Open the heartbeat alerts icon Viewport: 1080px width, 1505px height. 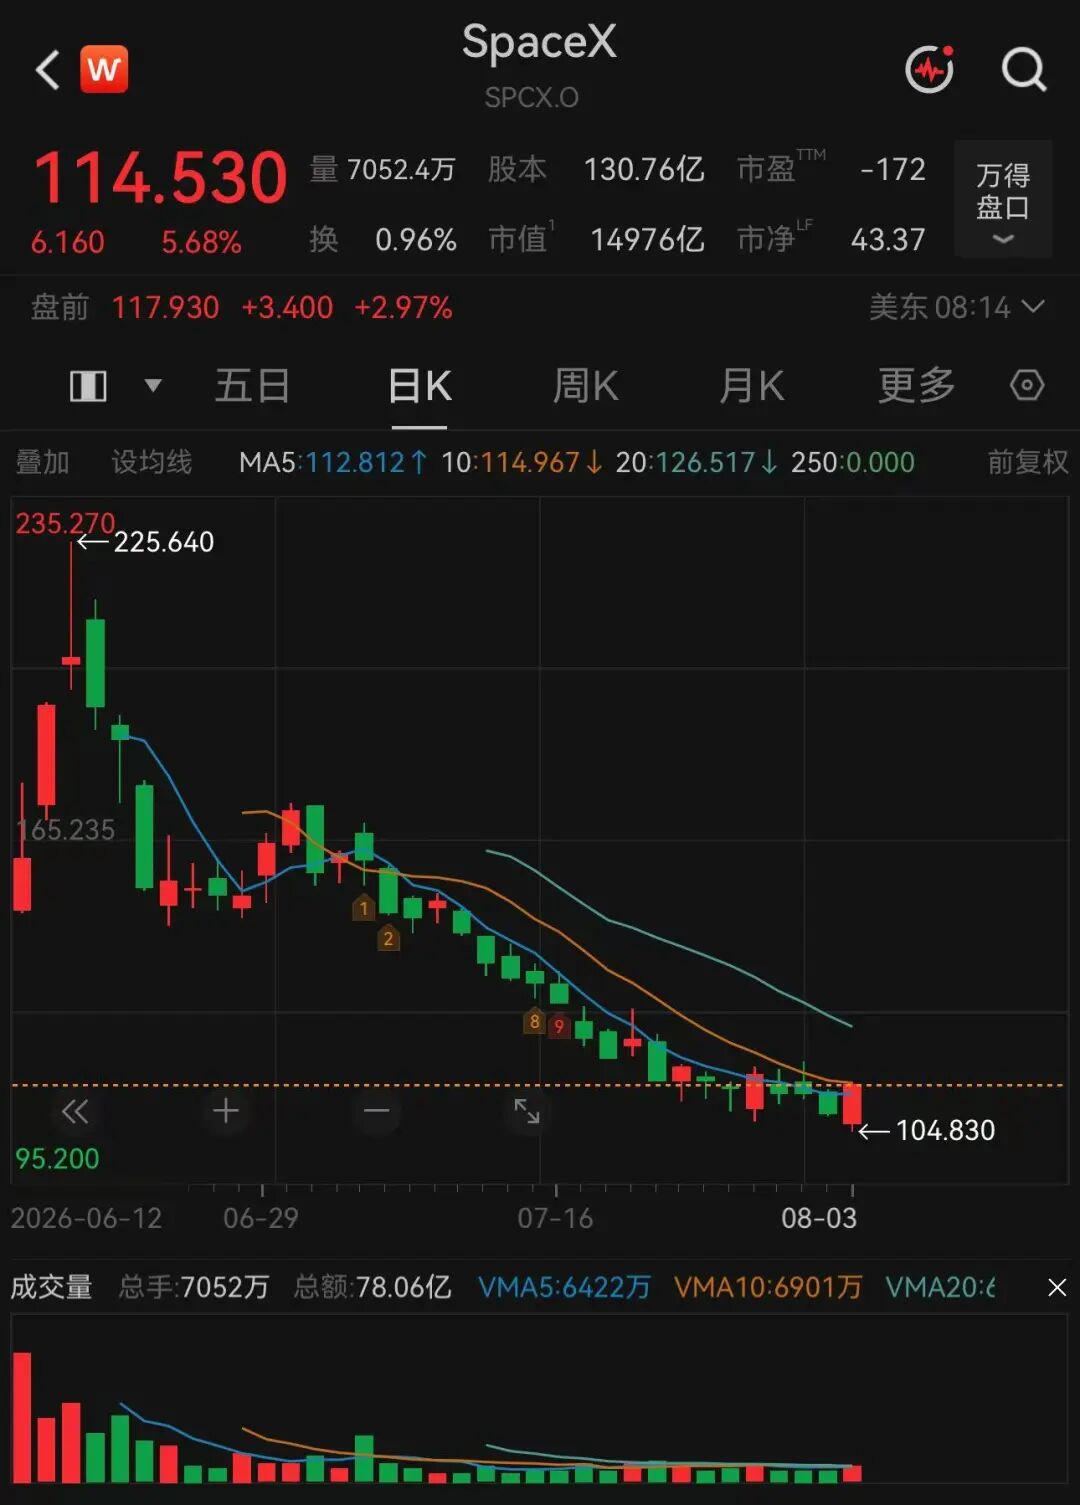coord(929,69)
